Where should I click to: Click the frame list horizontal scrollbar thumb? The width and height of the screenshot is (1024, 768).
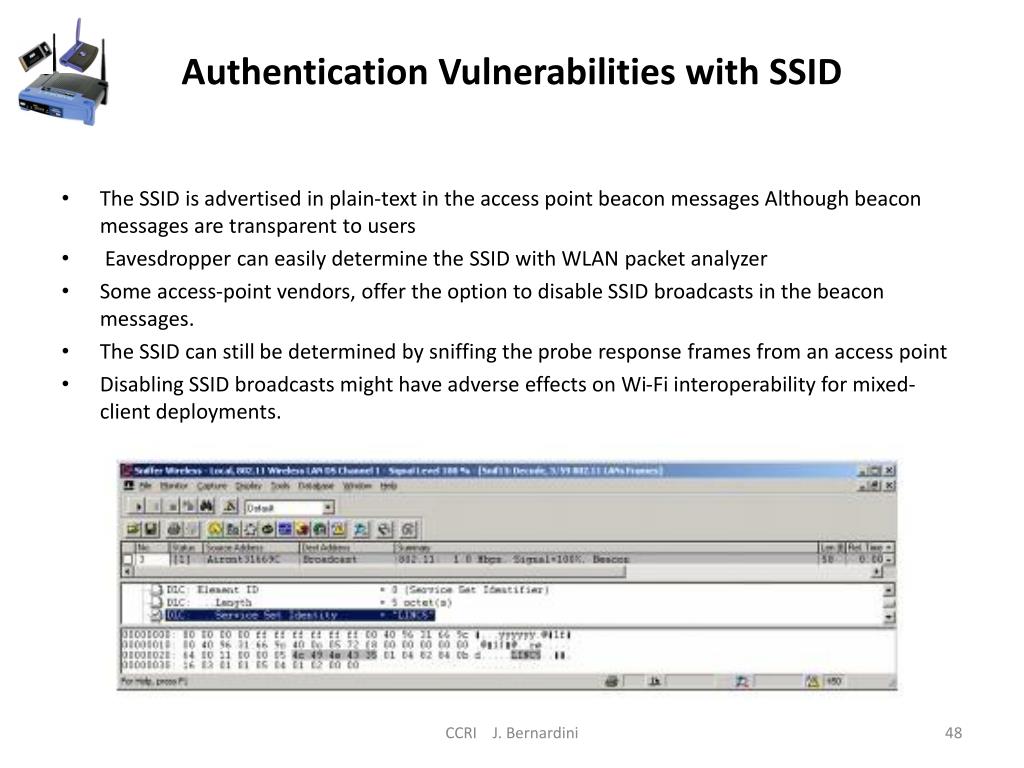[x=379, y=571]
